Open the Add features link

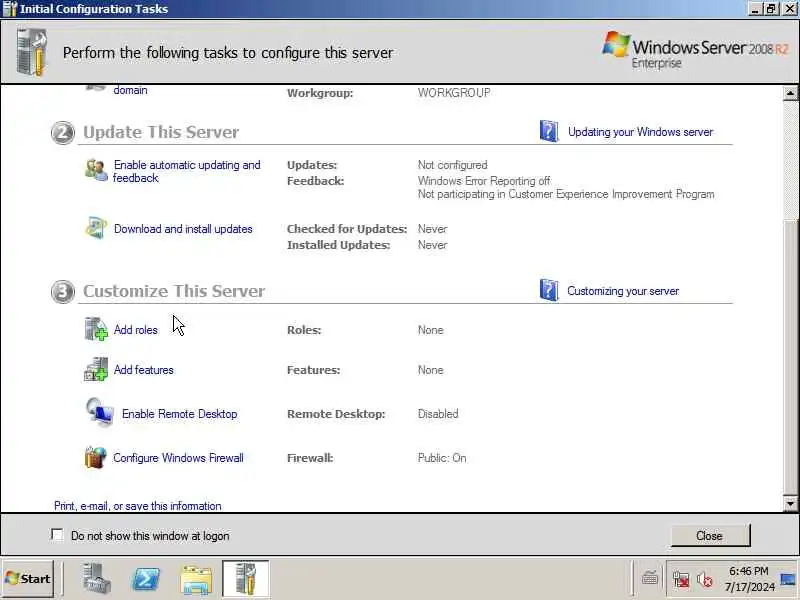tap(144, 369)
